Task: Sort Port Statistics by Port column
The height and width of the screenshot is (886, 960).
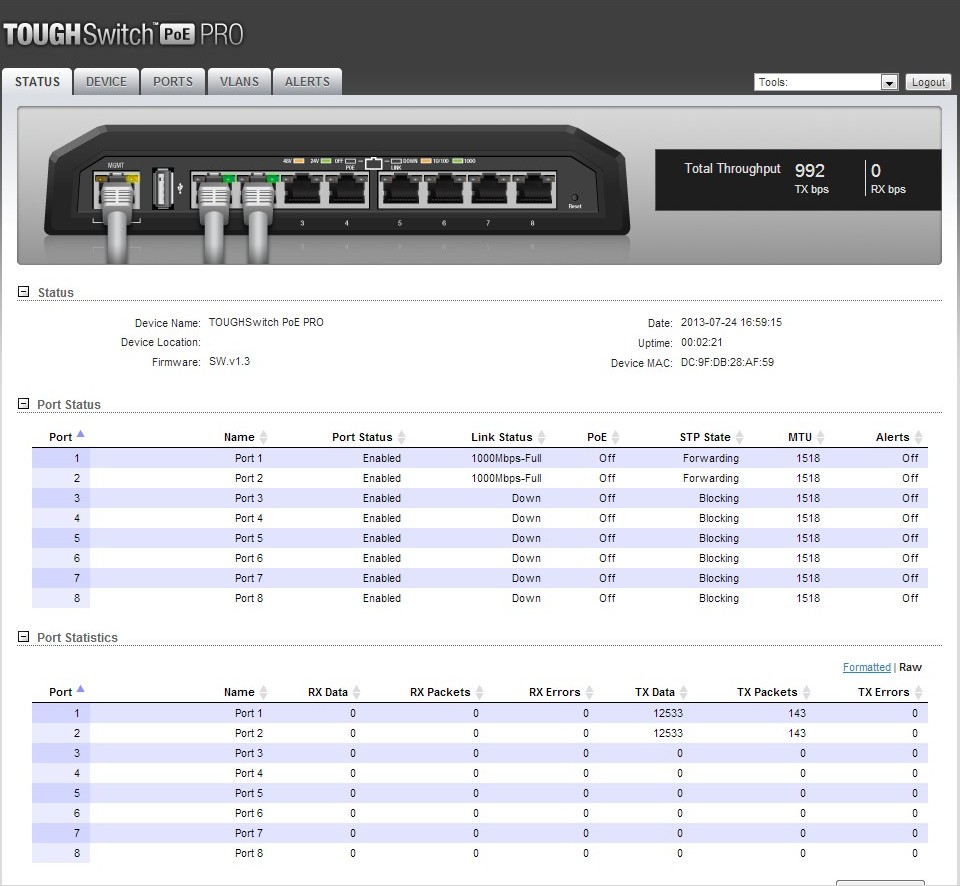Action: 66,691
